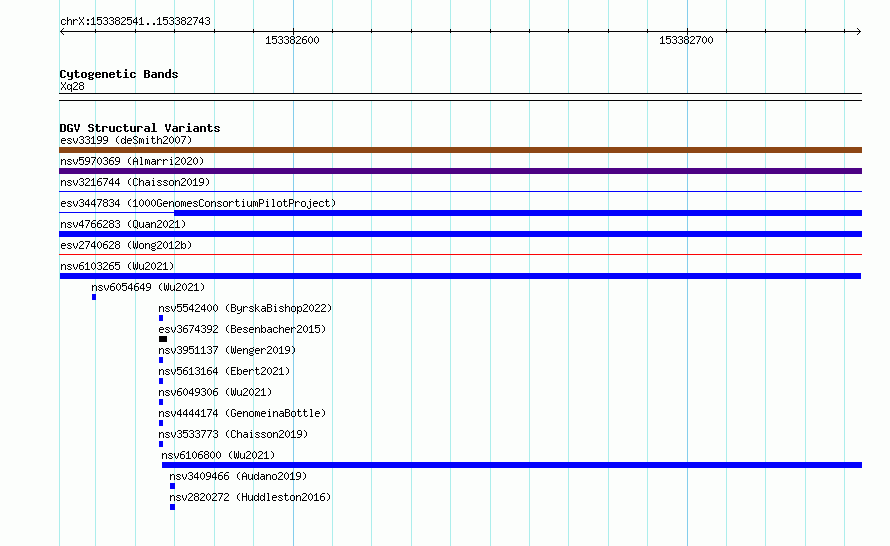Screen dimensions: 890x546
Task: Click the red esv2740628 variant line
Action: [460, 254]
